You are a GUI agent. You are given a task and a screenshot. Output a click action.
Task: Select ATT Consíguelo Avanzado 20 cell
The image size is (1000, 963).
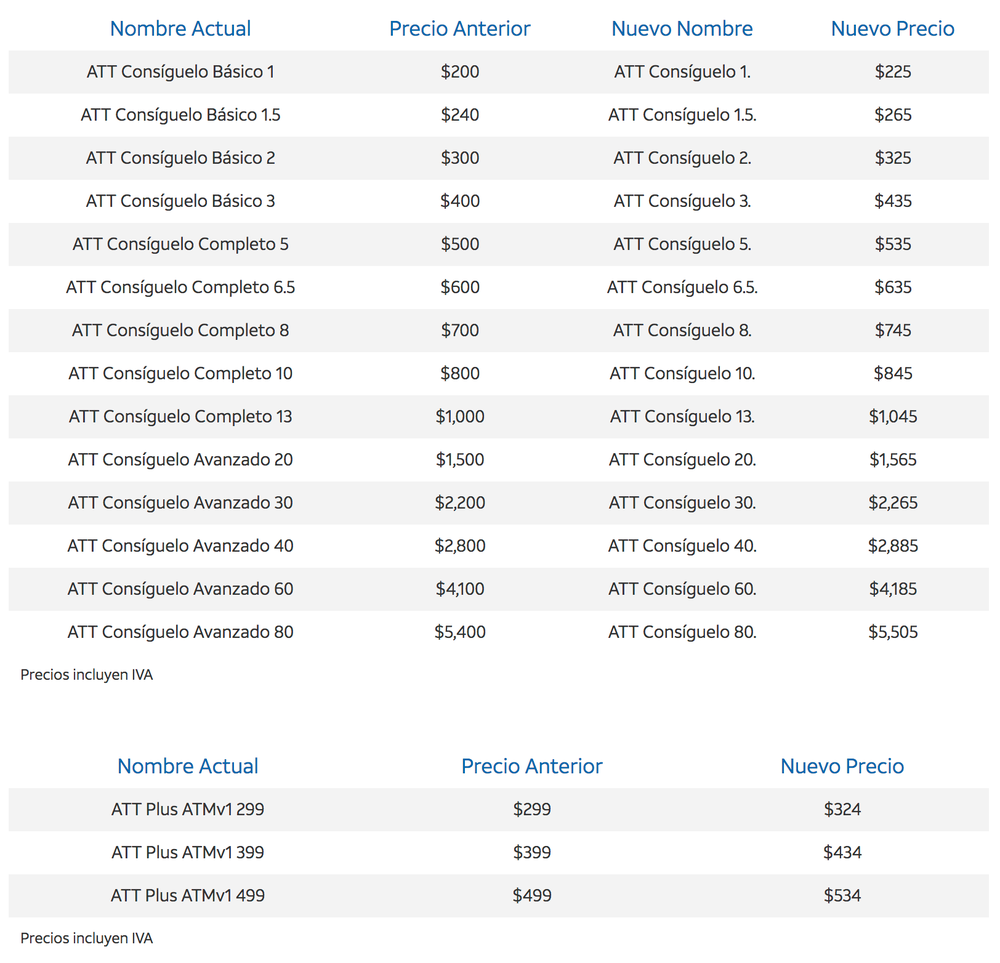(180, 459)
